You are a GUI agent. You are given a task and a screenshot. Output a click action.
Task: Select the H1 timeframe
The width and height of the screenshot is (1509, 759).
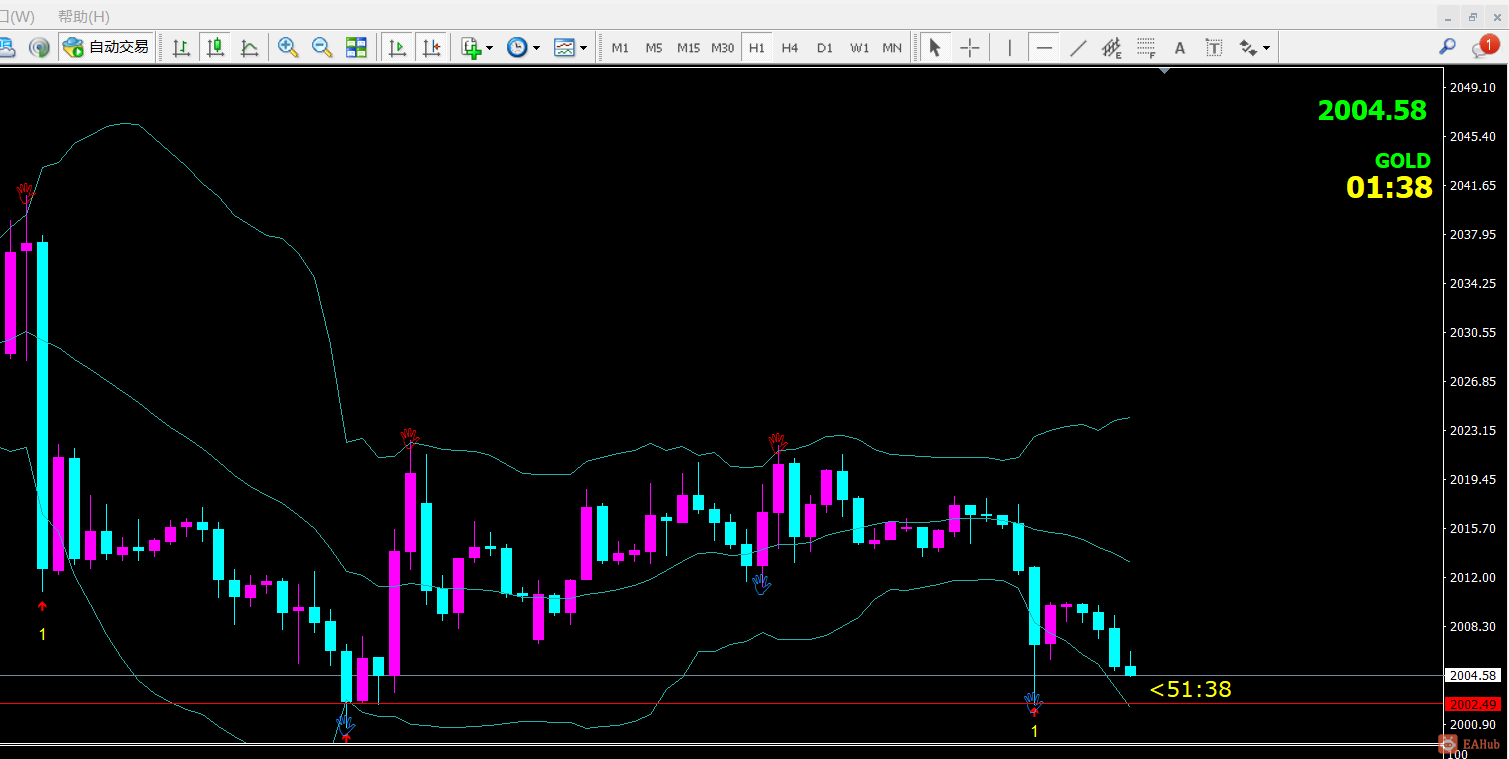pos(756,47)
